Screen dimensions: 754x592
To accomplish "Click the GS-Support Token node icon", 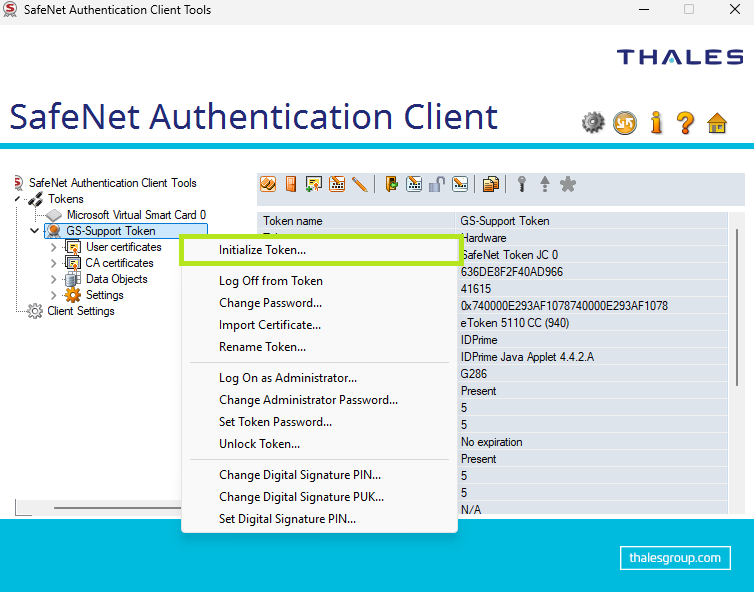I will click(54, 231).
